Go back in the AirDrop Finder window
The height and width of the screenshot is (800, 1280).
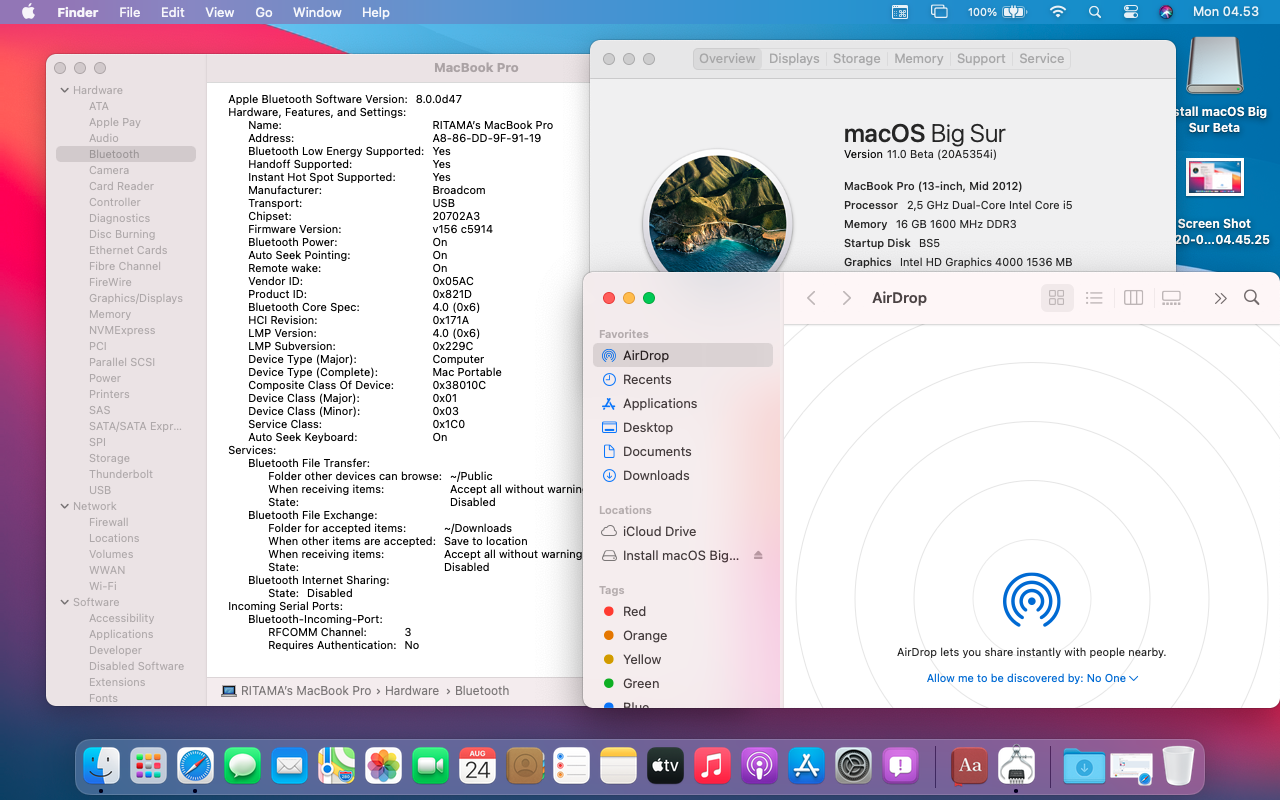(x=811, y=298)
